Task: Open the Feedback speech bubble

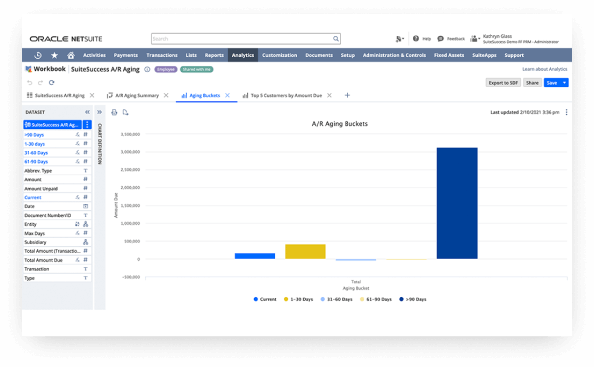Action: (x=440, y=39)
